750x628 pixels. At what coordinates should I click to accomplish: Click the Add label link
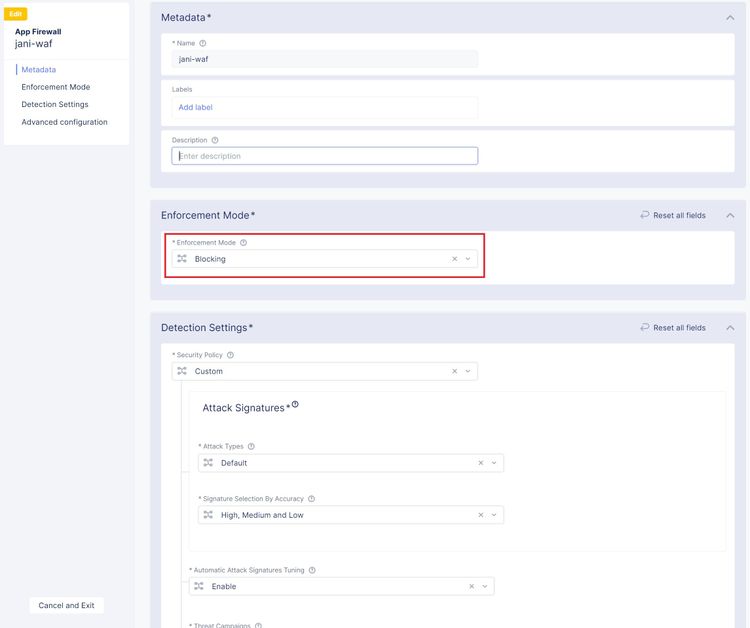coord(195,107)
